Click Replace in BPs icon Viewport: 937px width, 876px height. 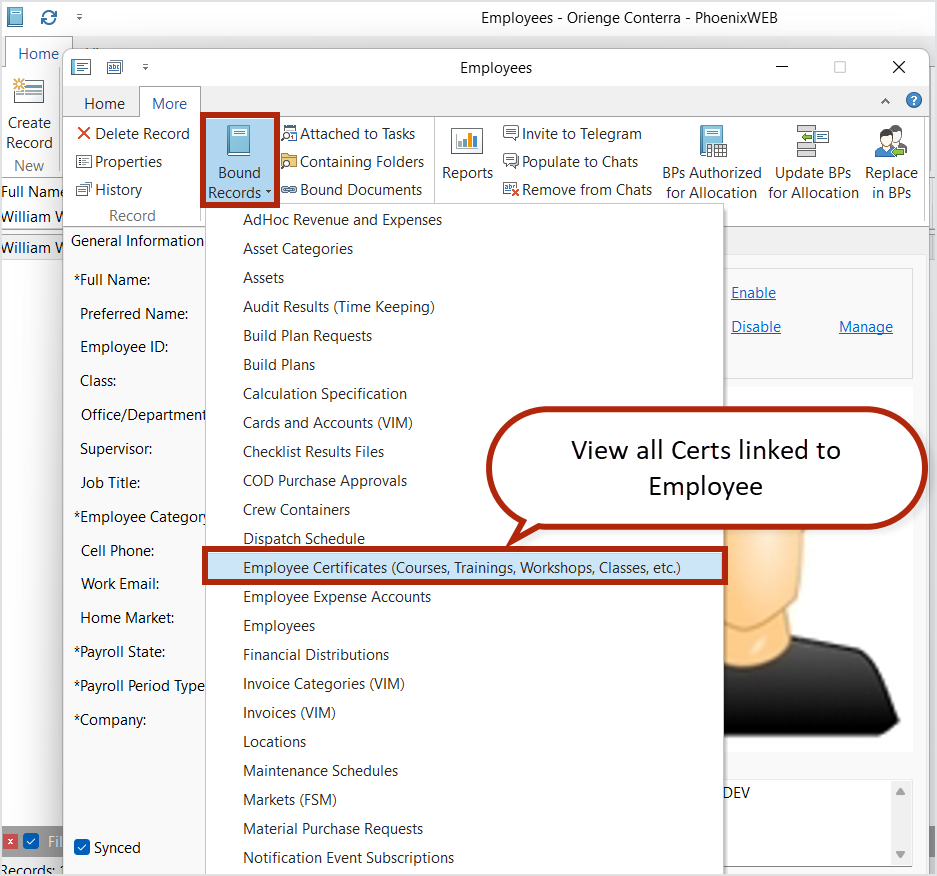pos(891,141)
